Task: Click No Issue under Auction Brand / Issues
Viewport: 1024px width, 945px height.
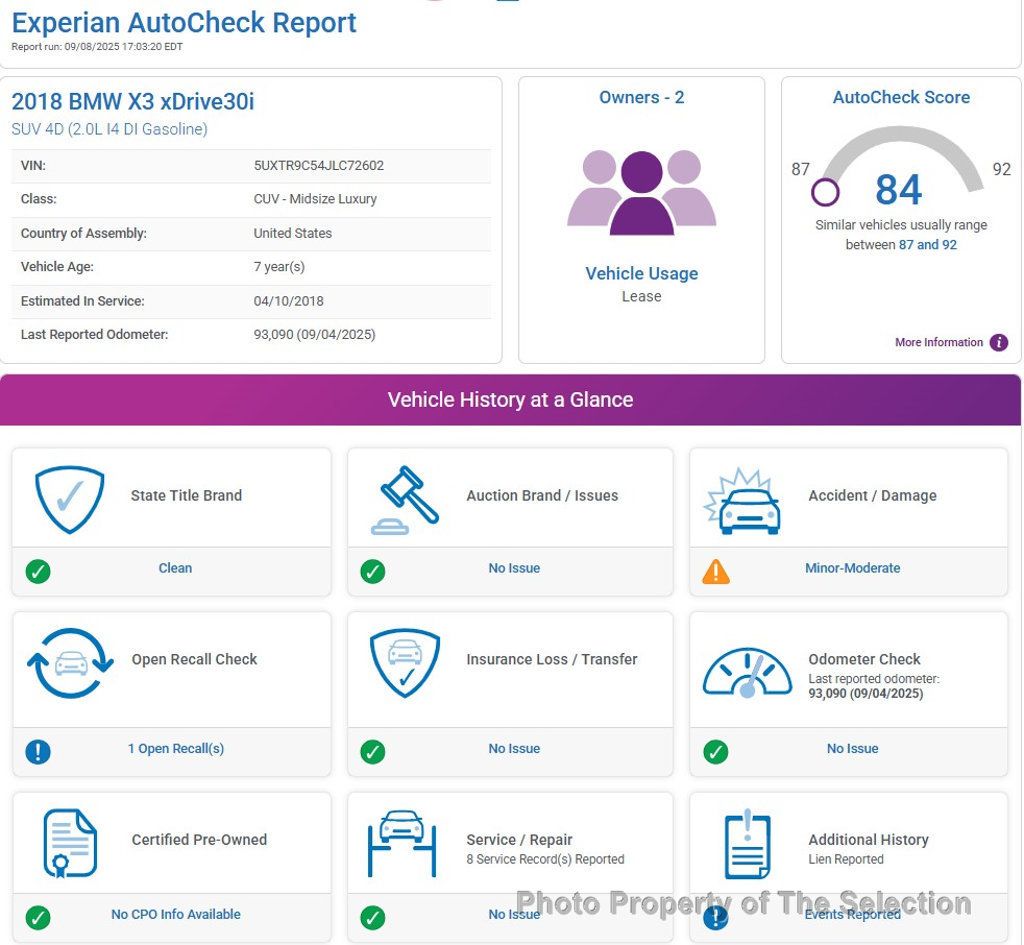Action: (x=514, y=568)
